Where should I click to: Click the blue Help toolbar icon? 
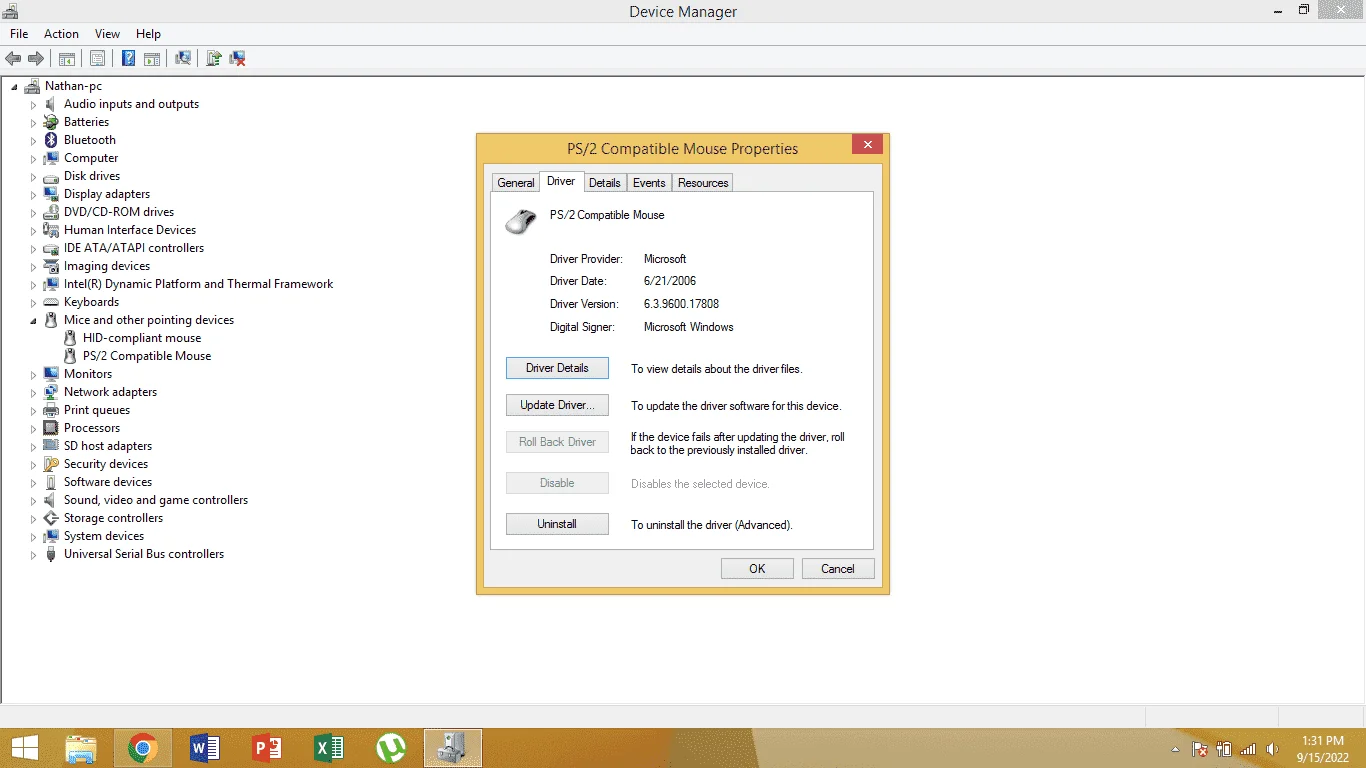128,58
